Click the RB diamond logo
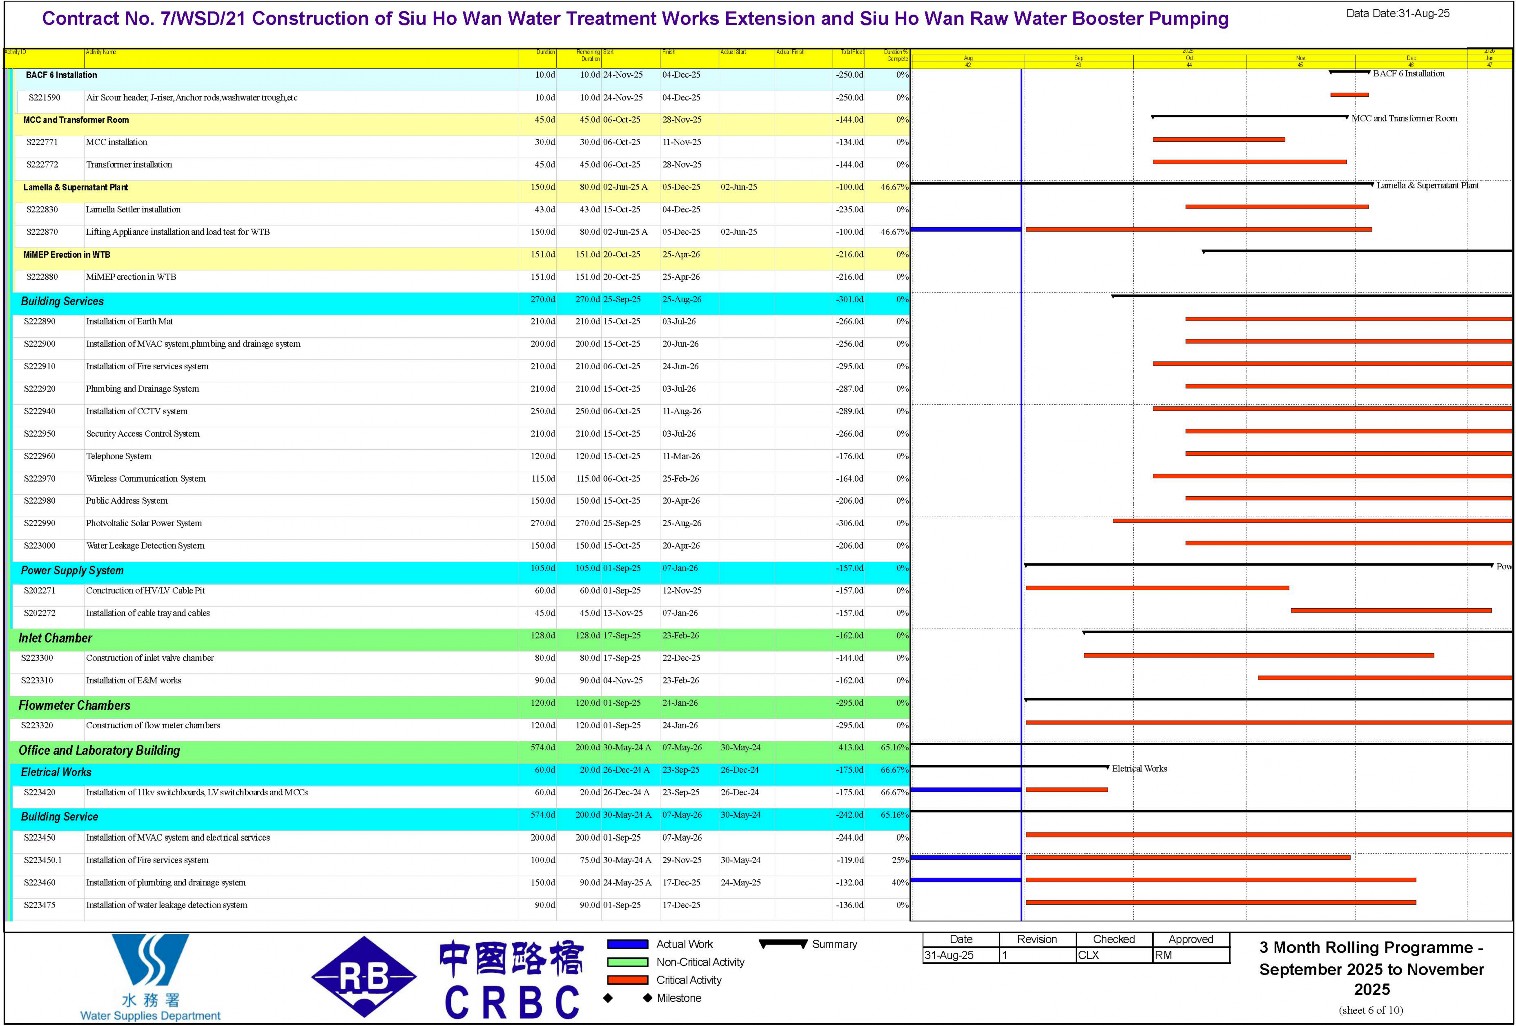 tap(364, 977)
